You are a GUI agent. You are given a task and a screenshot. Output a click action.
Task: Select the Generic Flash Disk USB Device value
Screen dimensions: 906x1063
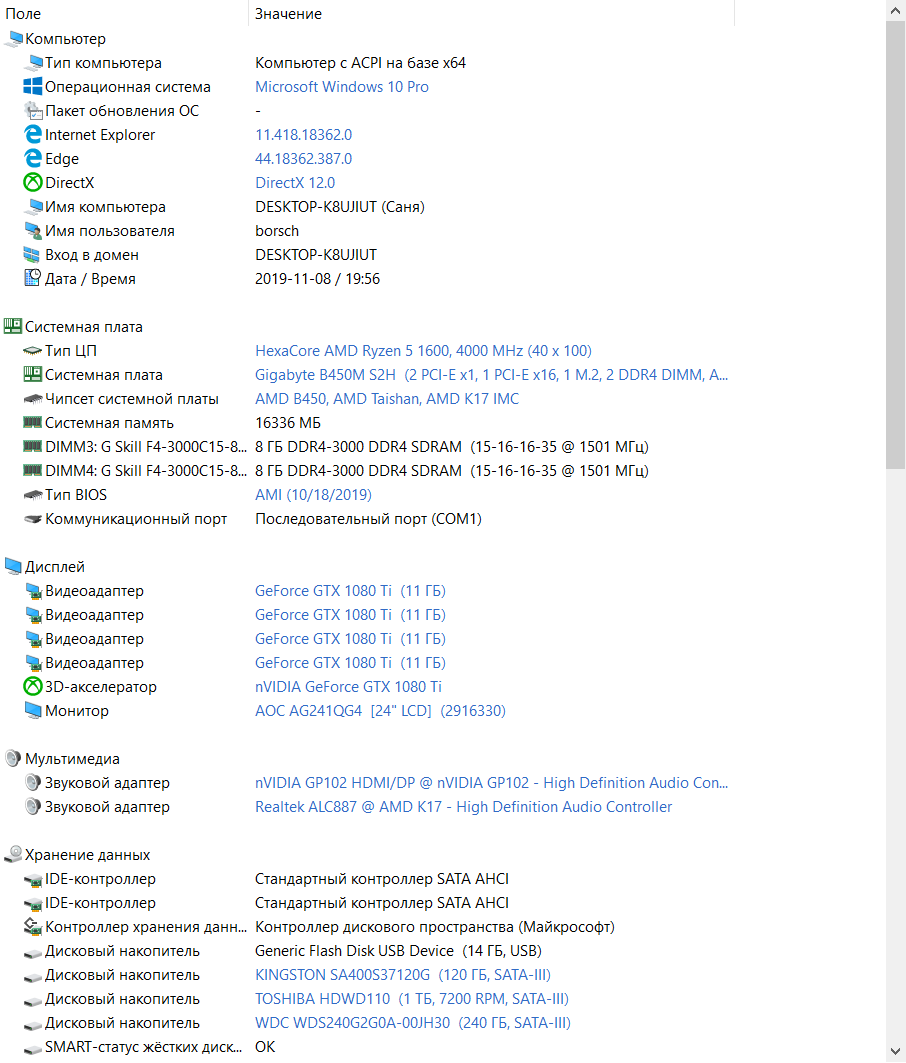click(398, 950)
